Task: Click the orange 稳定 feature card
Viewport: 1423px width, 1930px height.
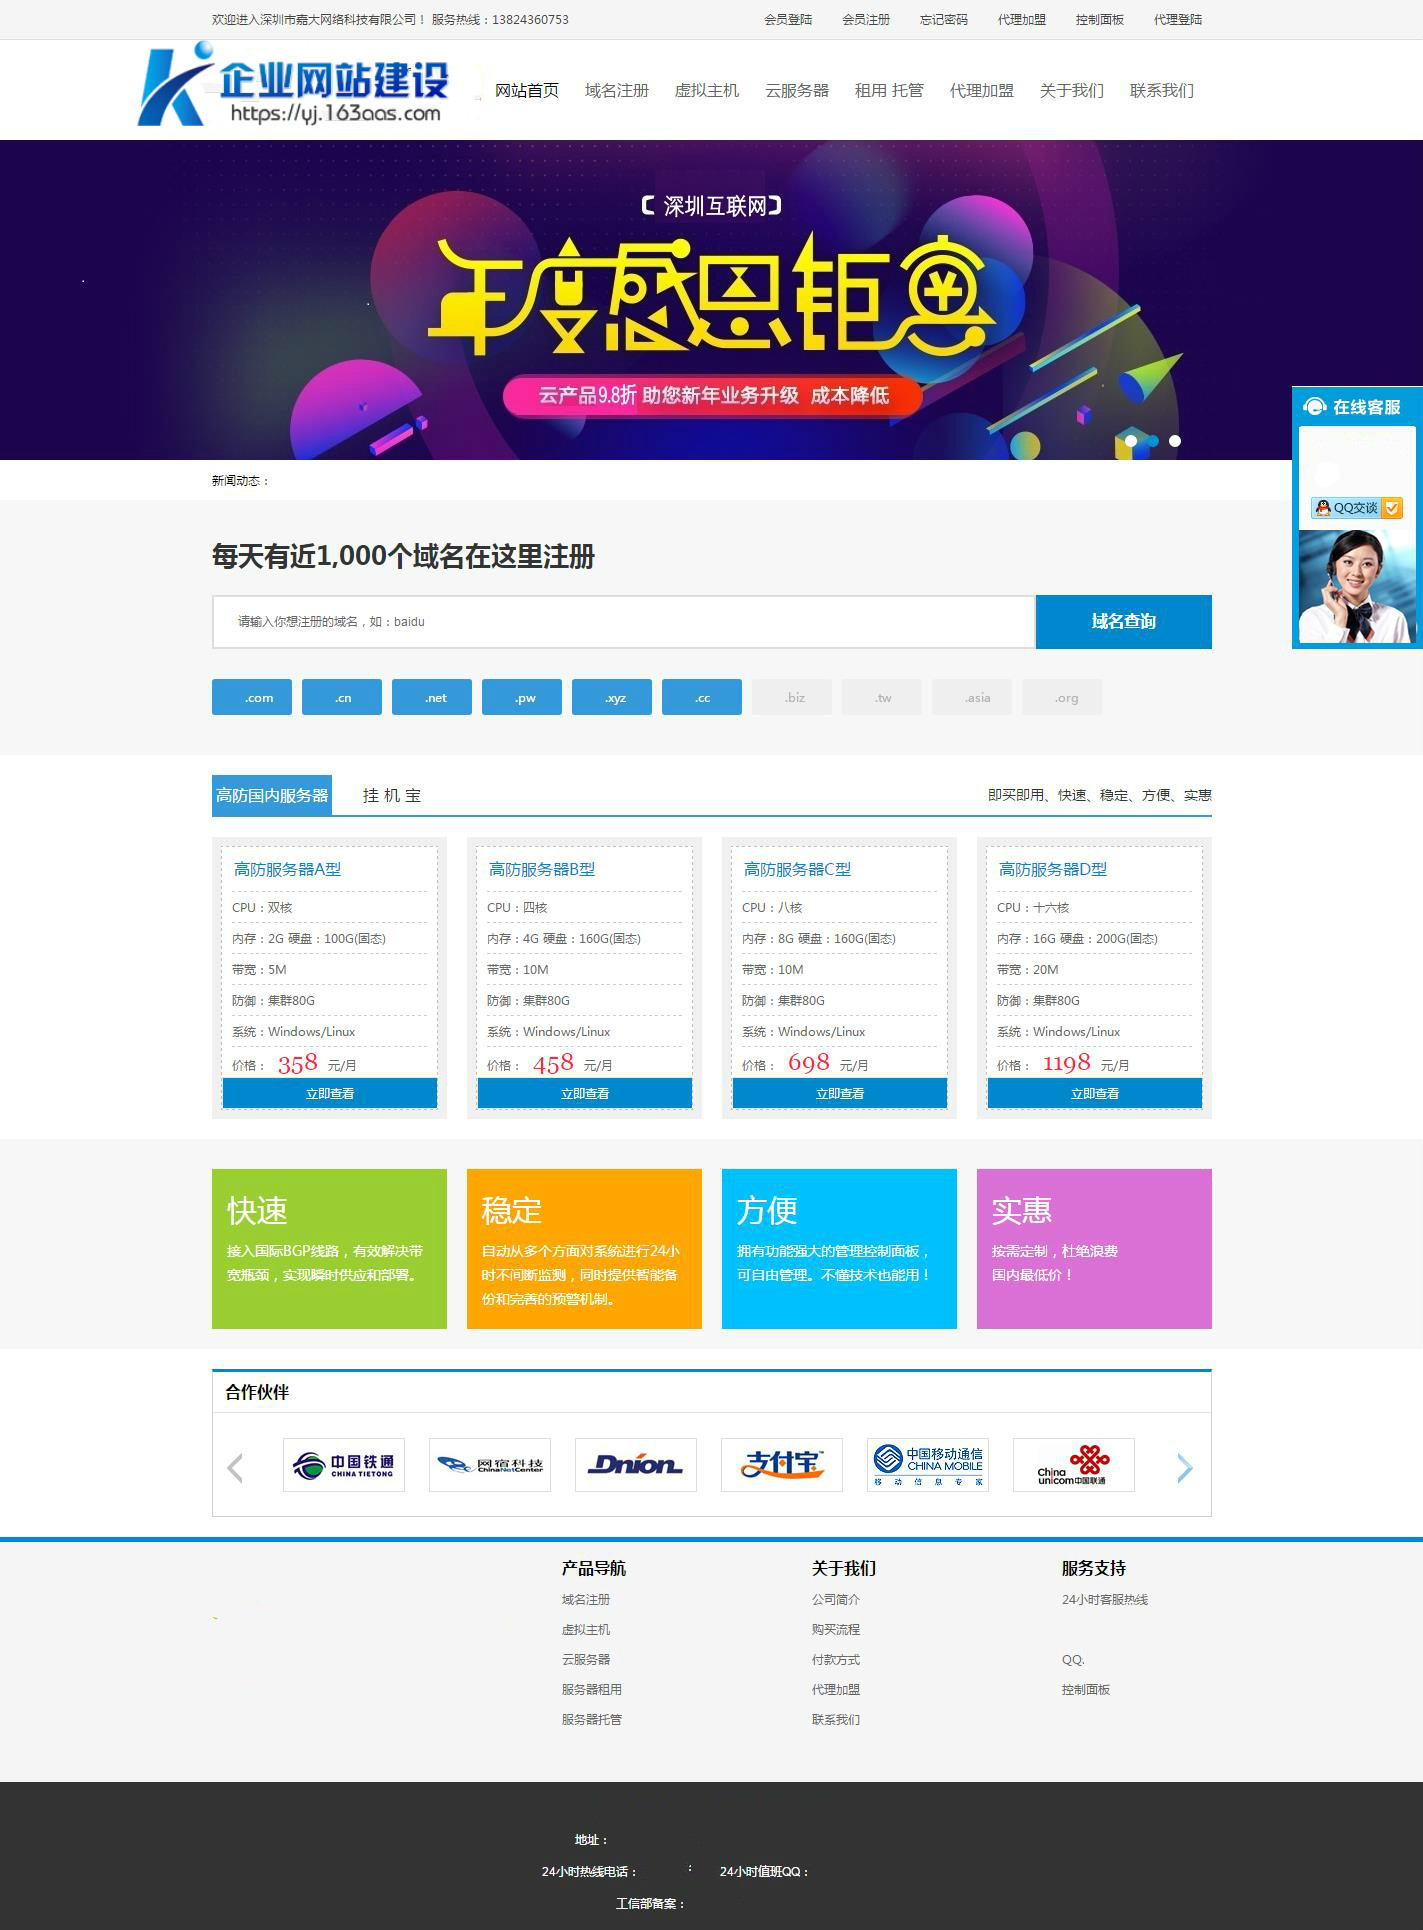Action: coord(584,1248)
